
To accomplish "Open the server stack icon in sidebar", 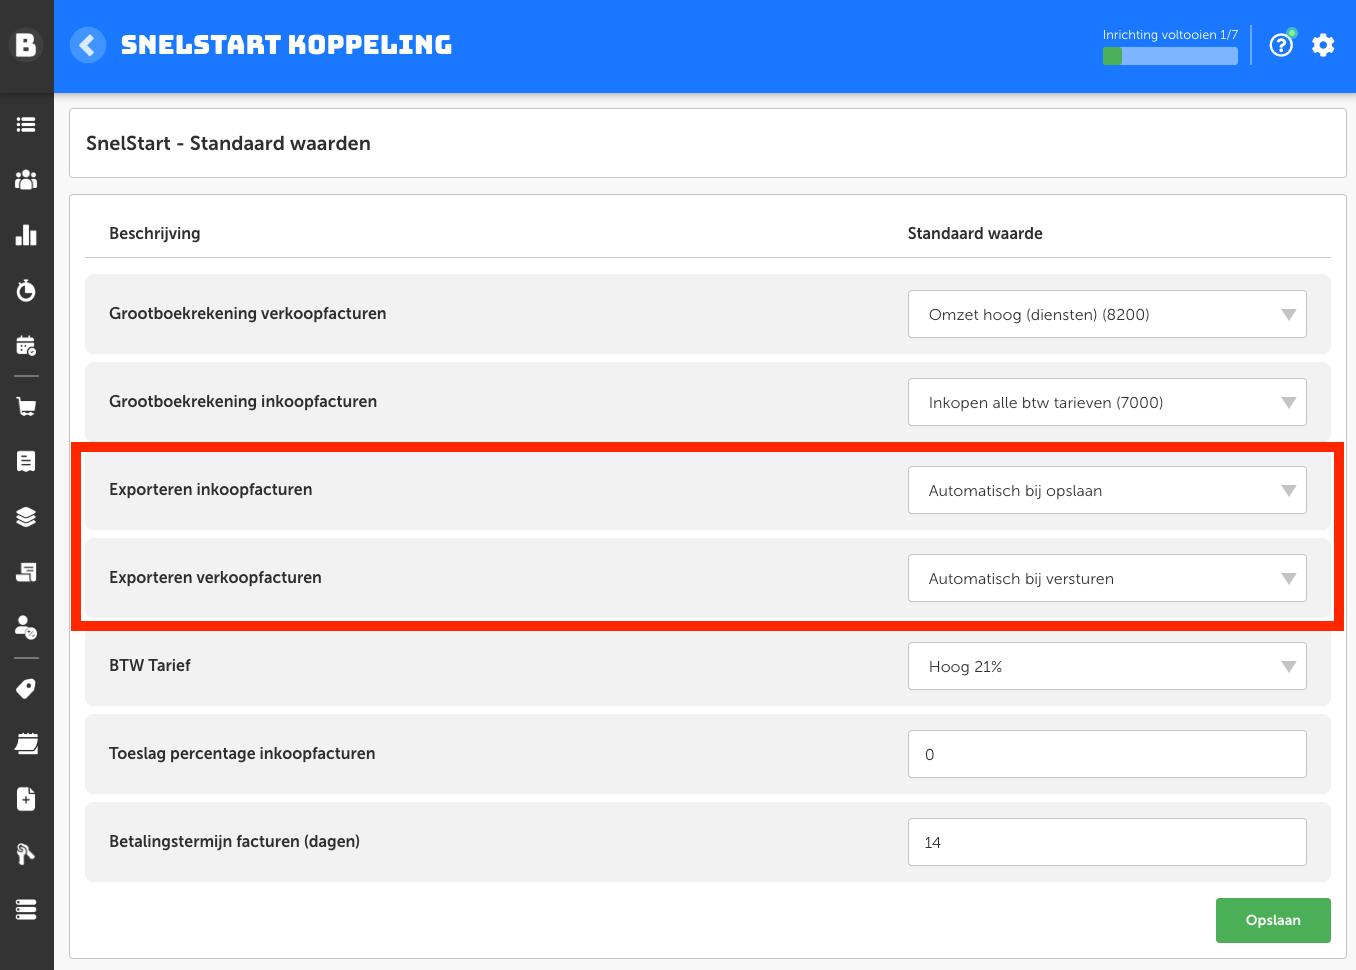I will click(x=26, y=909).
